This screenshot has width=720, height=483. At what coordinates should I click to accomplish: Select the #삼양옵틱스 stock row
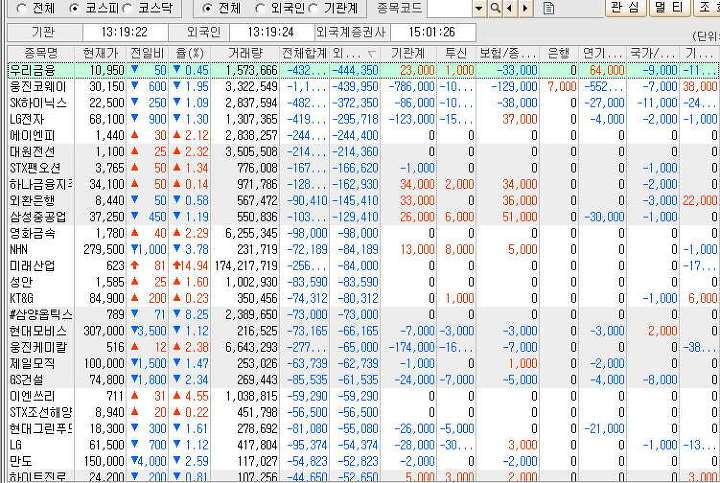coord(363,315)
